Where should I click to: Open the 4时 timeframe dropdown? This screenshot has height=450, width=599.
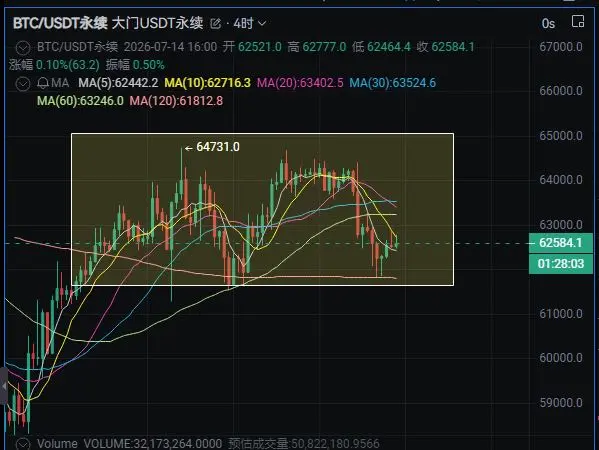tap(249, 24)
